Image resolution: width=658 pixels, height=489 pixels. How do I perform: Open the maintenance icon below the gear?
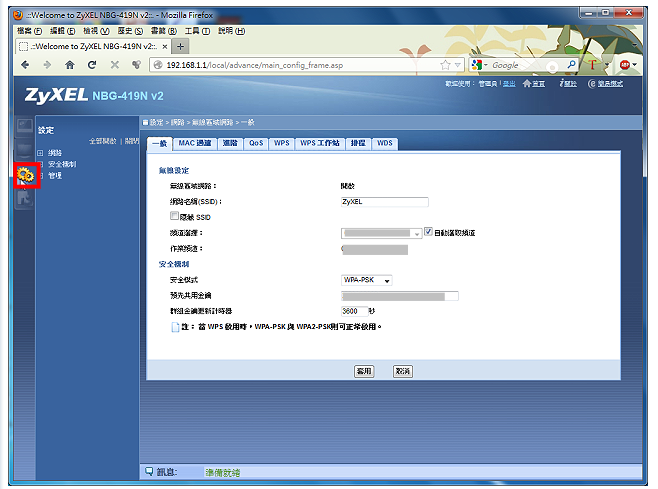[25, 197]
